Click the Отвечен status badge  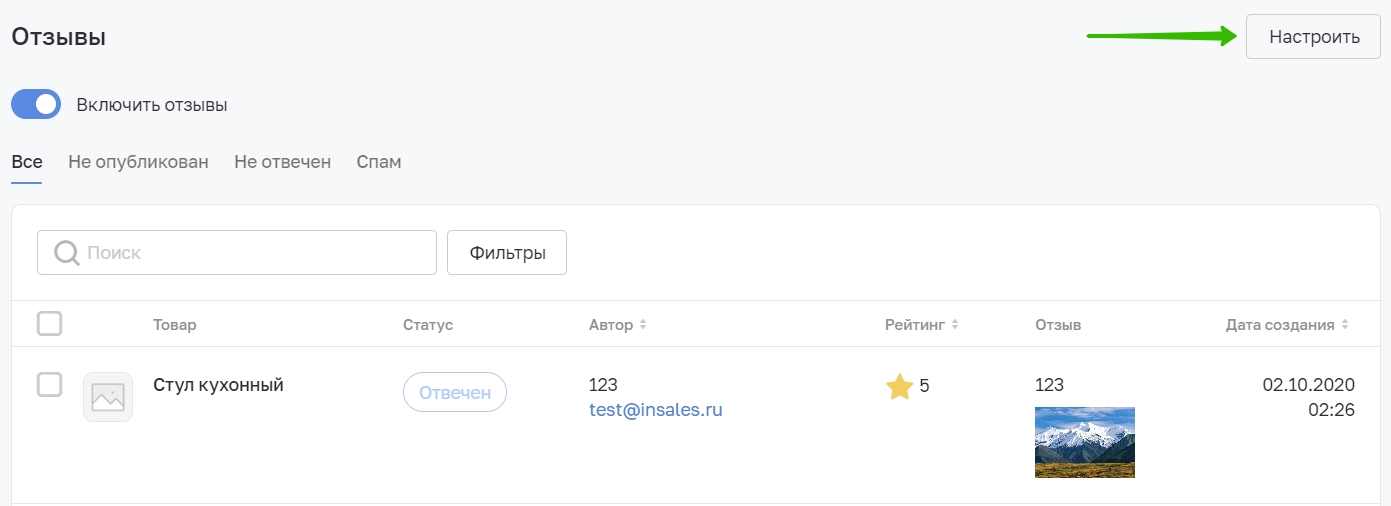tap(455, 393)
